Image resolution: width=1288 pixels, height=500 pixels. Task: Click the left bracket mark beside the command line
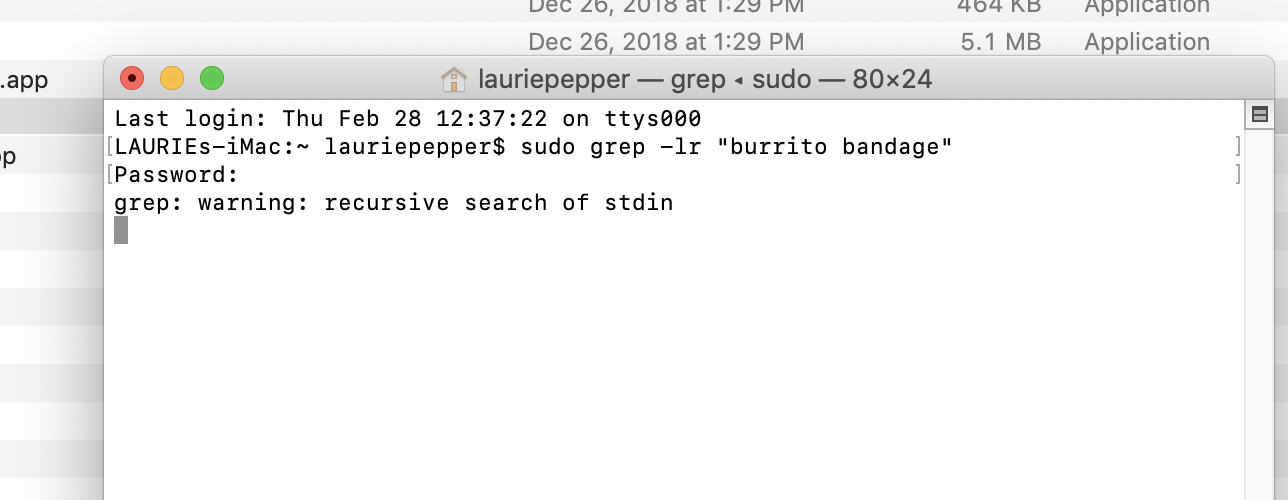click(109, 147)
